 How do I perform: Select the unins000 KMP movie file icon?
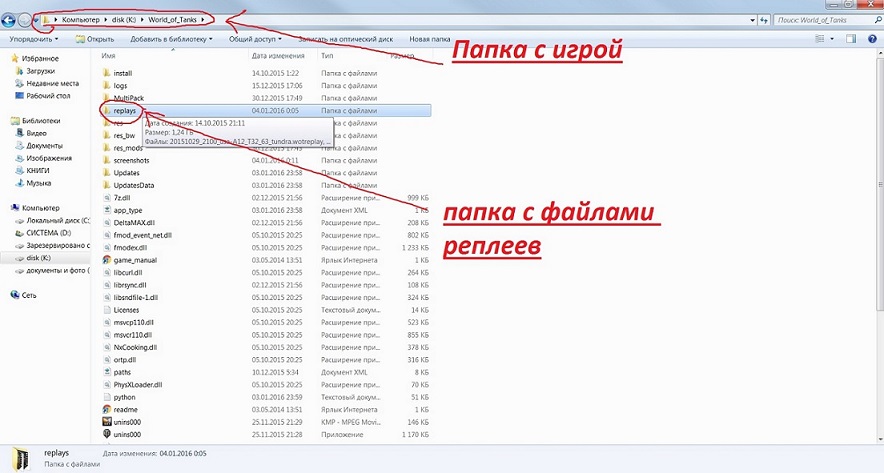coord(107,422)
